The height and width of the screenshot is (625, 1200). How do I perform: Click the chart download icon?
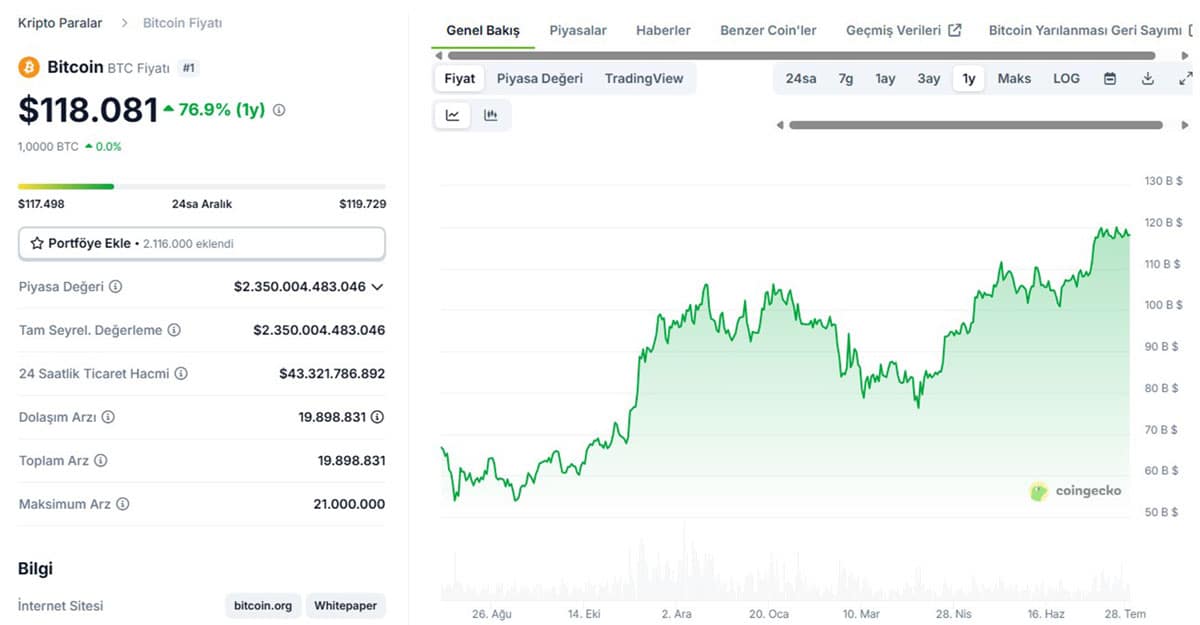[1148, 77]
